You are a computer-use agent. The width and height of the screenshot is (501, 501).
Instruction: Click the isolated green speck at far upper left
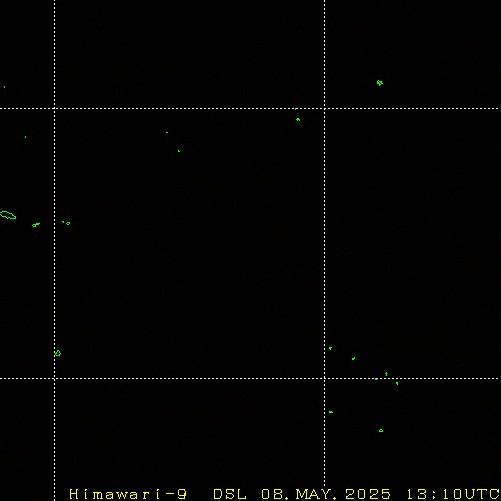[4, 87]
